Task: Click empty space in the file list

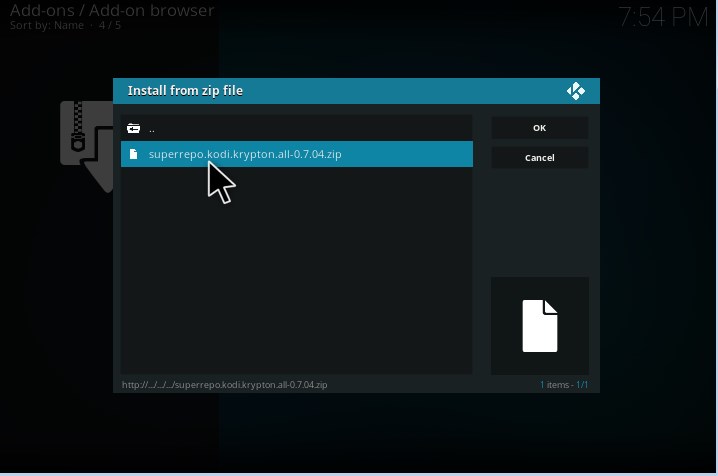Action: point(296,270)
